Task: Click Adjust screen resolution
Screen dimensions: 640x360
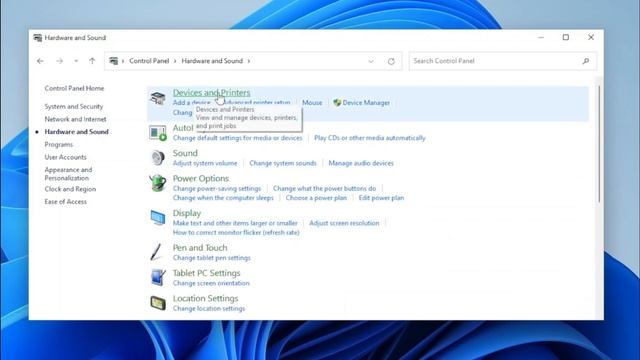Action: tap(344, 223)
